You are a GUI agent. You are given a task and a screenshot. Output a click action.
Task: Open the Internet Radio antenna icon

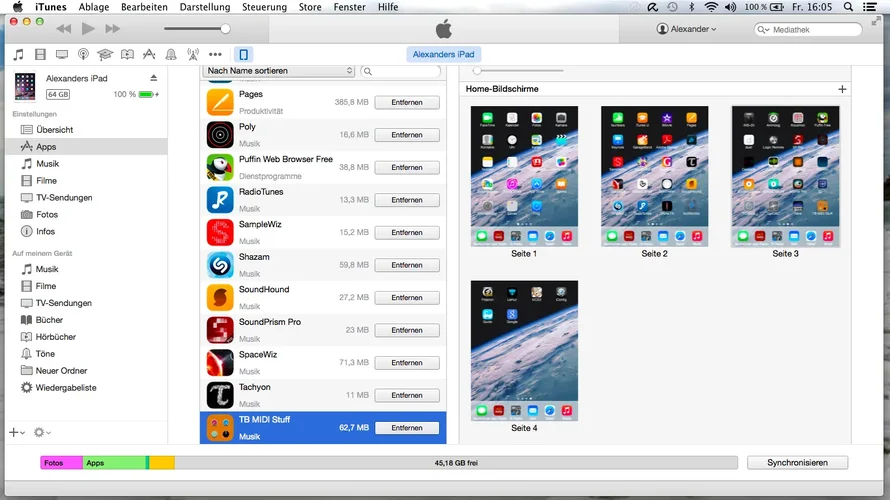click(x=193, y=54)
